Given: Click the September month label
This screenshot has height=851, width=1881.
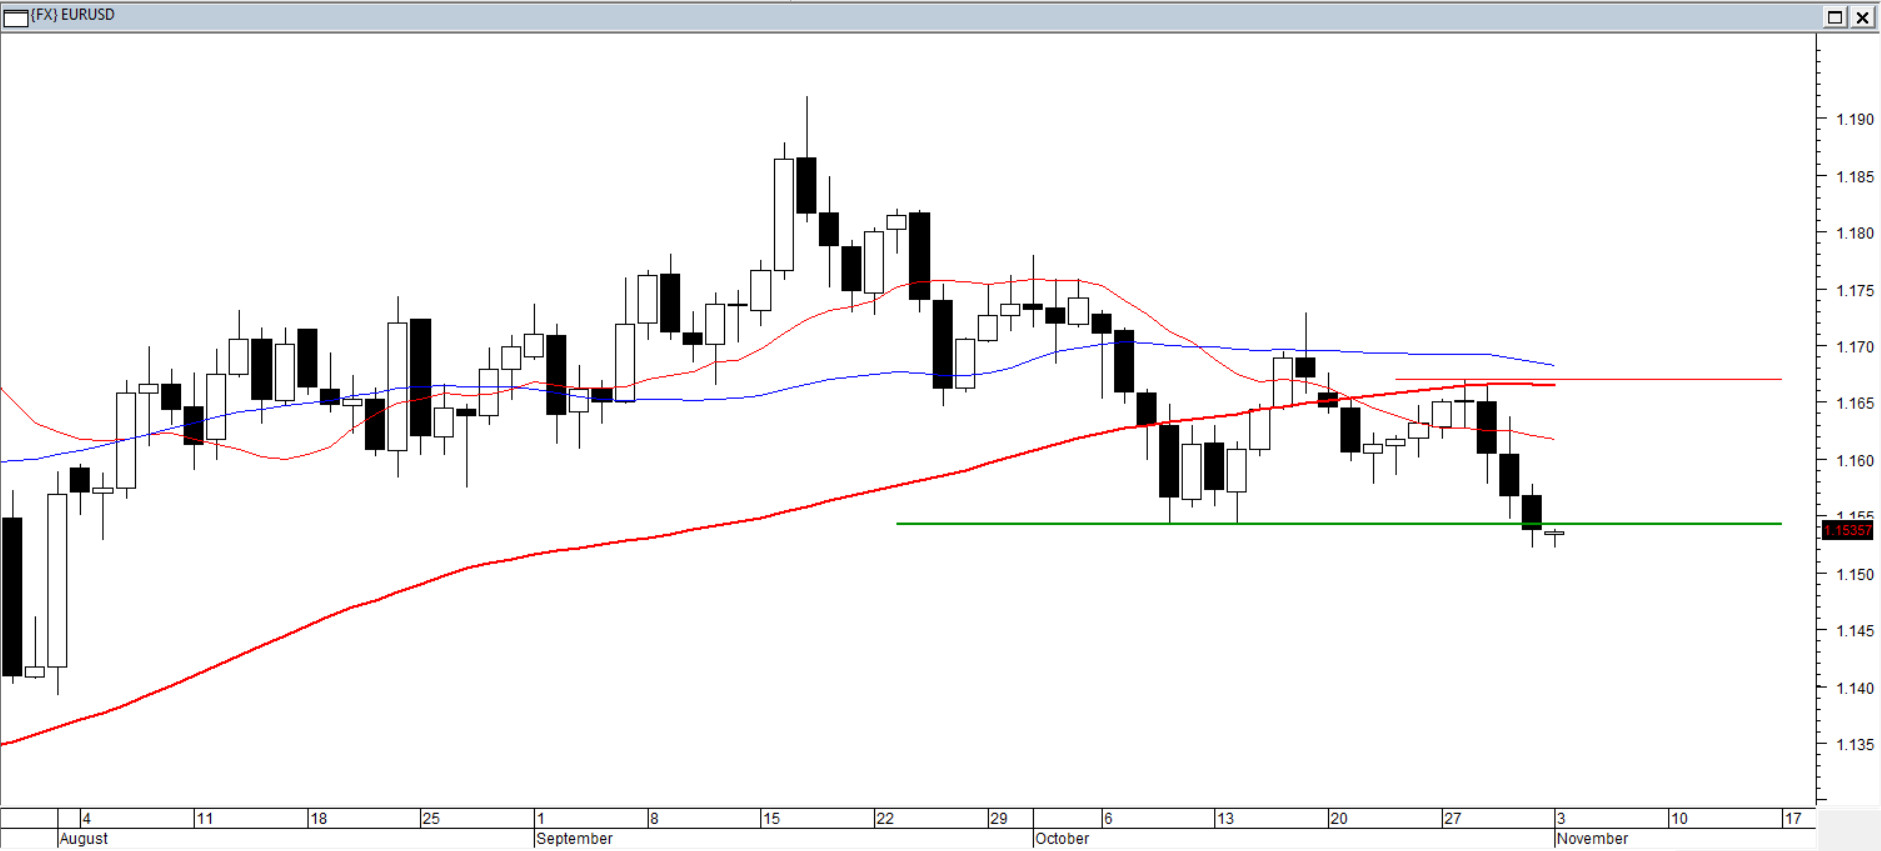Looking at the screenshot, I should (574, 839).
